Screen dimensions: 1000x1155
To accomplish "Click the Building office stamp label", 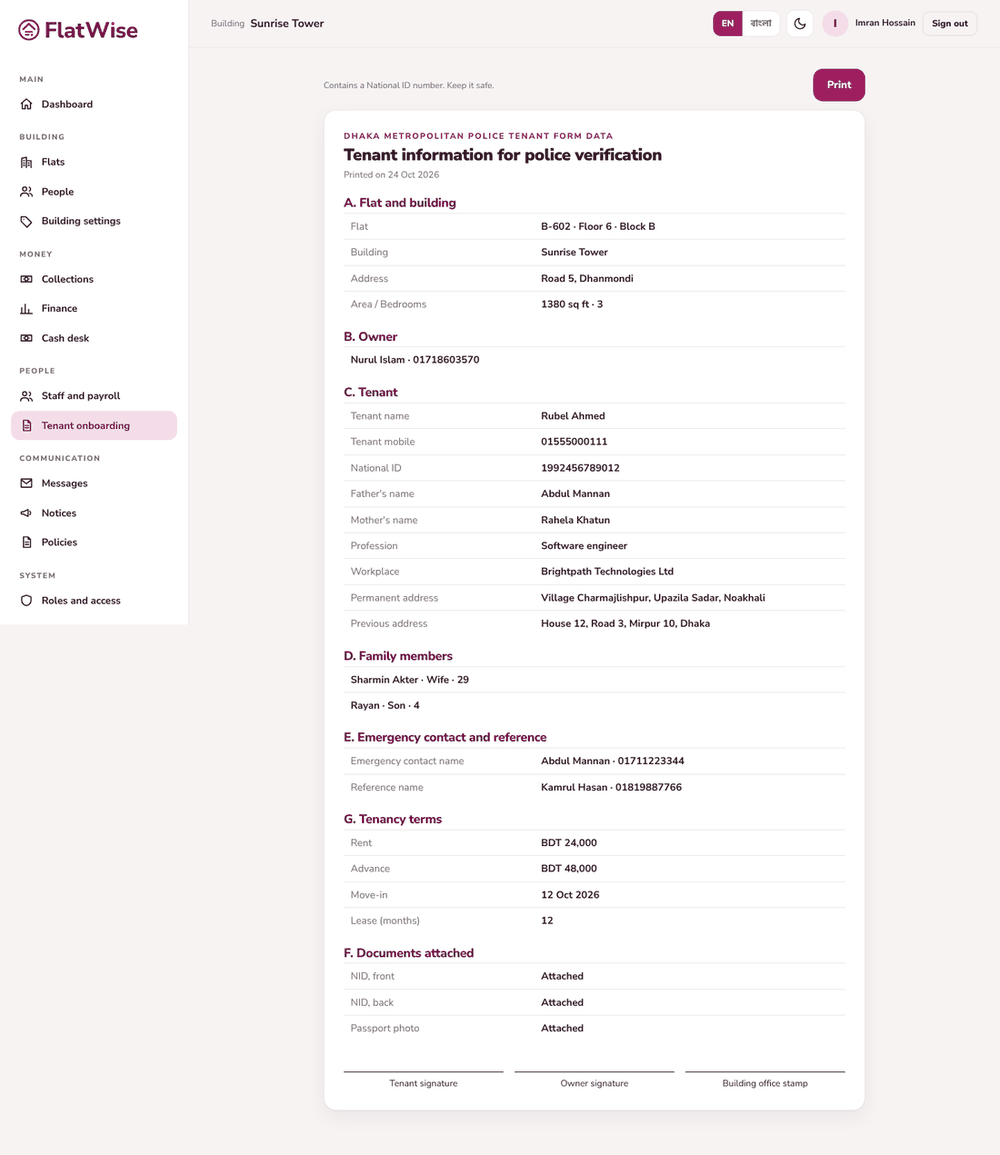I will 765,1084.
